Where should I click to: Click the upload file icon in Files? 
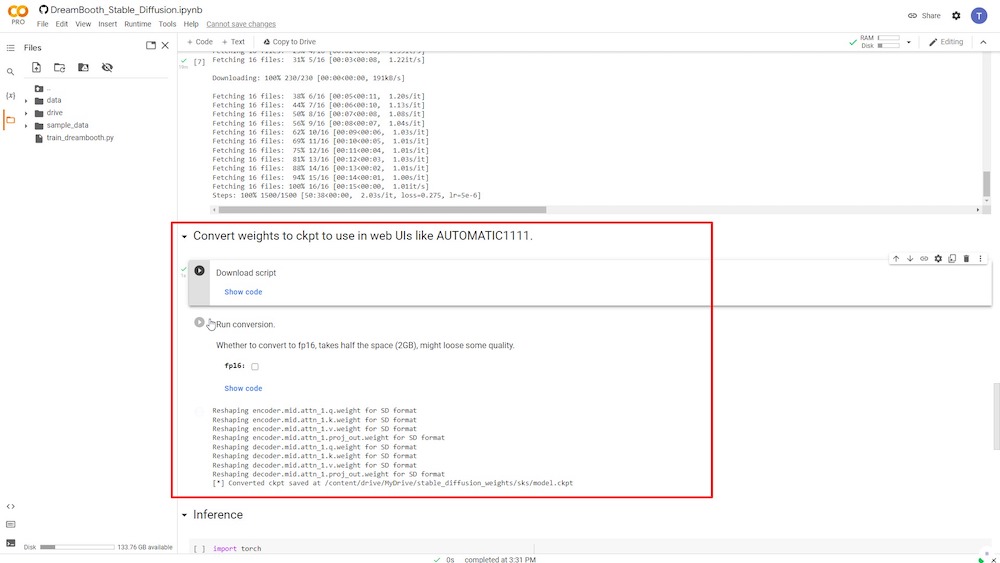(x=36, y=67)
